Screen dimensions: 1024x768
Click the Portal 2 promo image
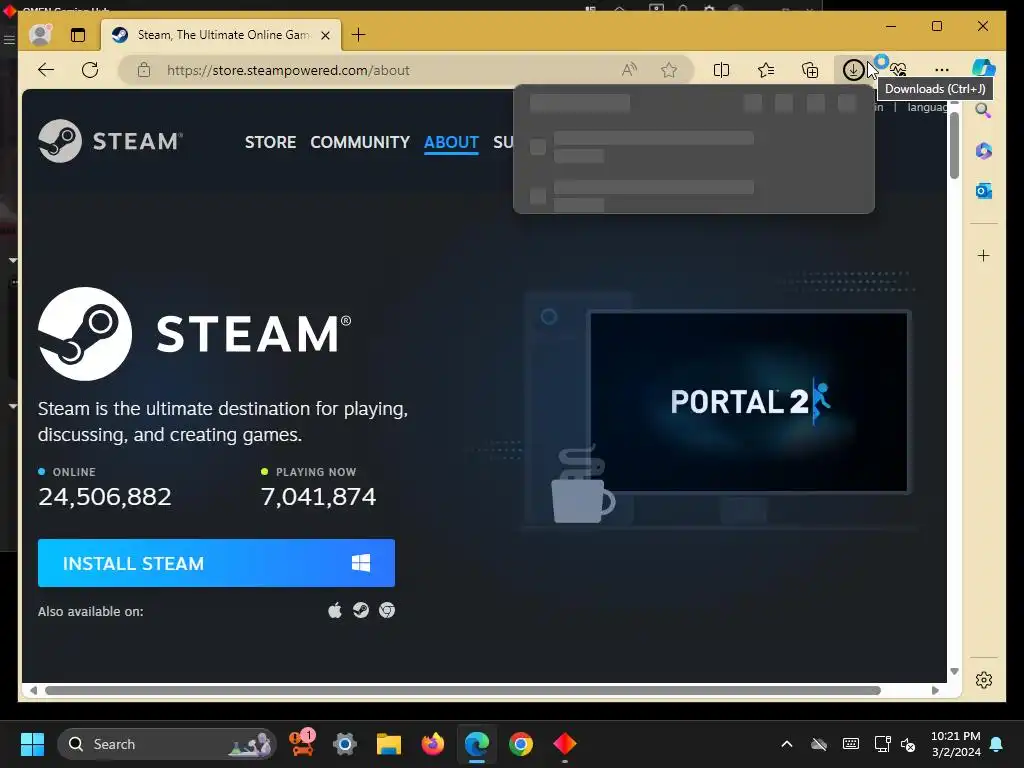[749, 402]
